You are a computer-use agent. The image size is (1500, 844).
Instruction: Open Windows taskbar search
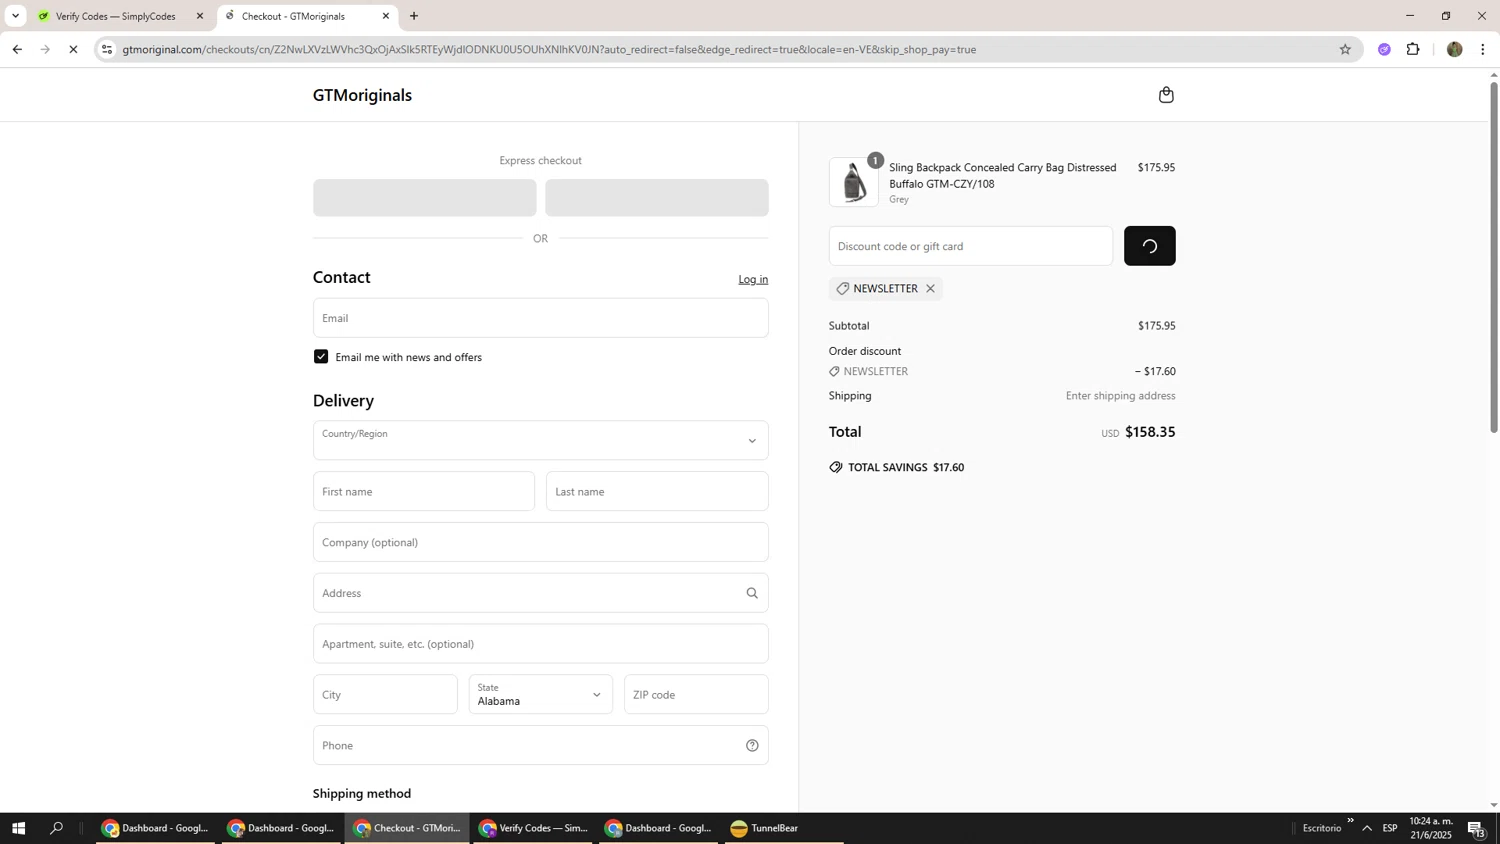pos(57,828)
